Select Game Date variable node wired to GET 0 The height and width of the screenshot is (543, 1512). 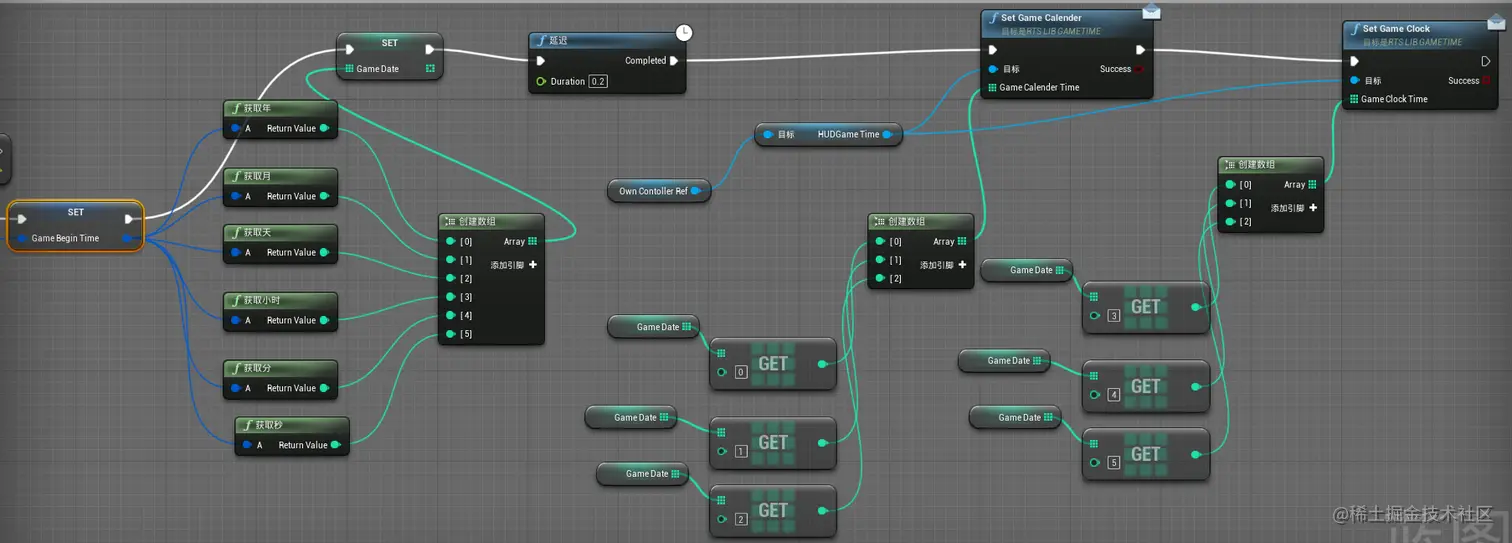(654, 327)
